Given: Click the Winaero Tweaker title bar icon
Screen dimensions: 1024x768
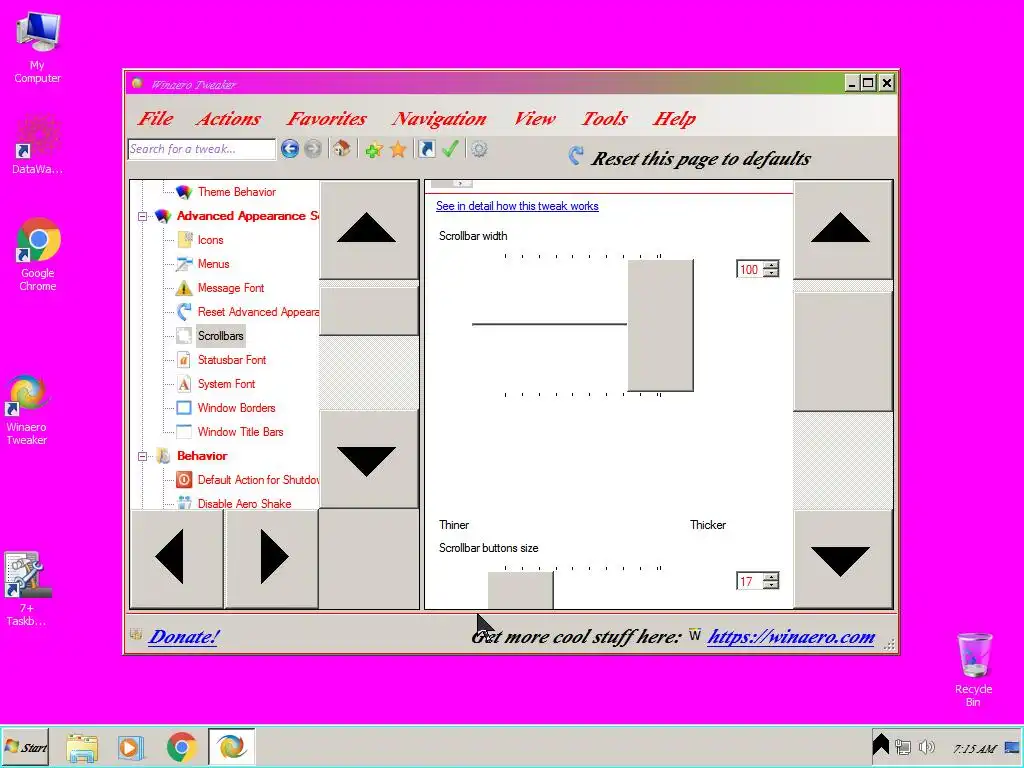Looking at the screenshot, I should [137, 83].
